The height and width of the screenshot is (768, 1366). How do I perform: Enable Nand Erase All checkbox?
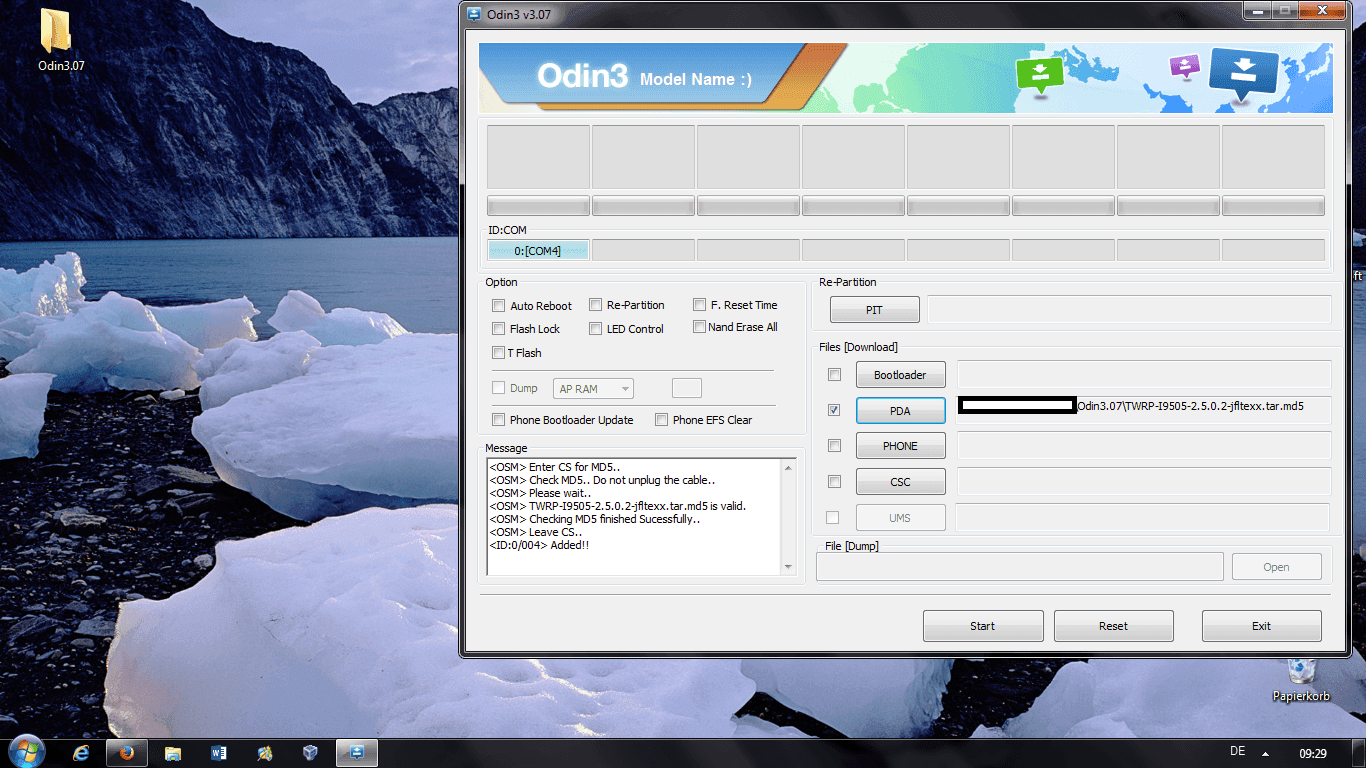click(699, 327)
